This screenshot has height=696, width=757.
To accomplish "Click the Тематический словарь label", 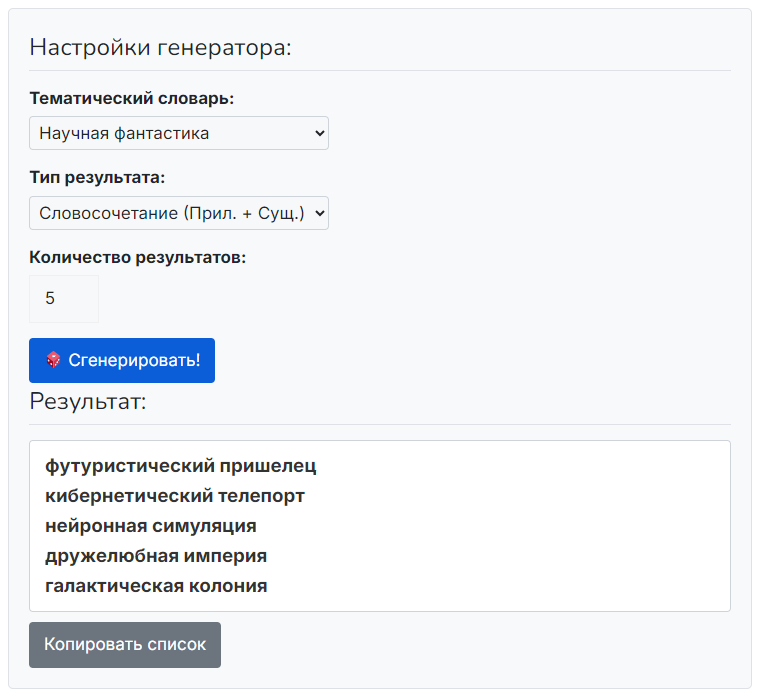I will pos(132,98).
